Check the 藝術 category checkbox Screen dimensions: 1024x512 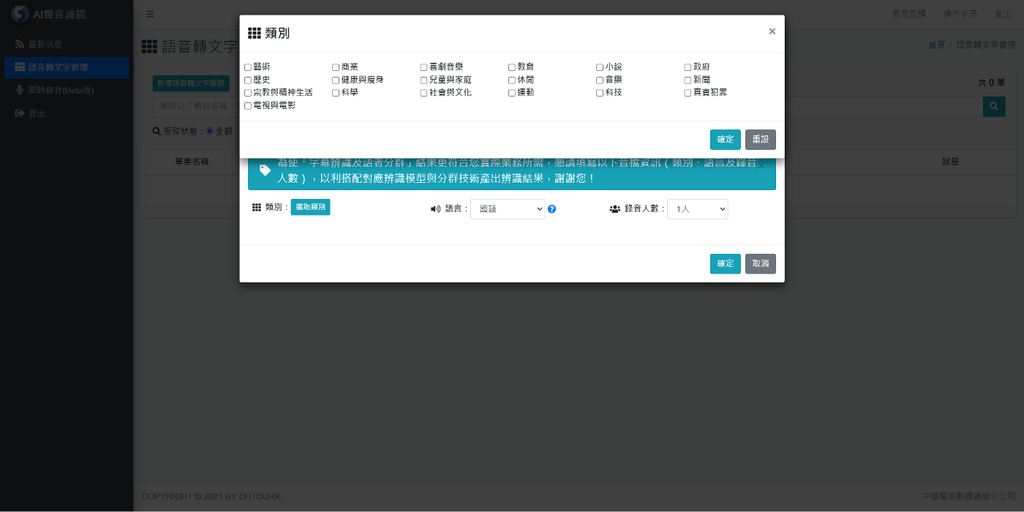[248, 67]
